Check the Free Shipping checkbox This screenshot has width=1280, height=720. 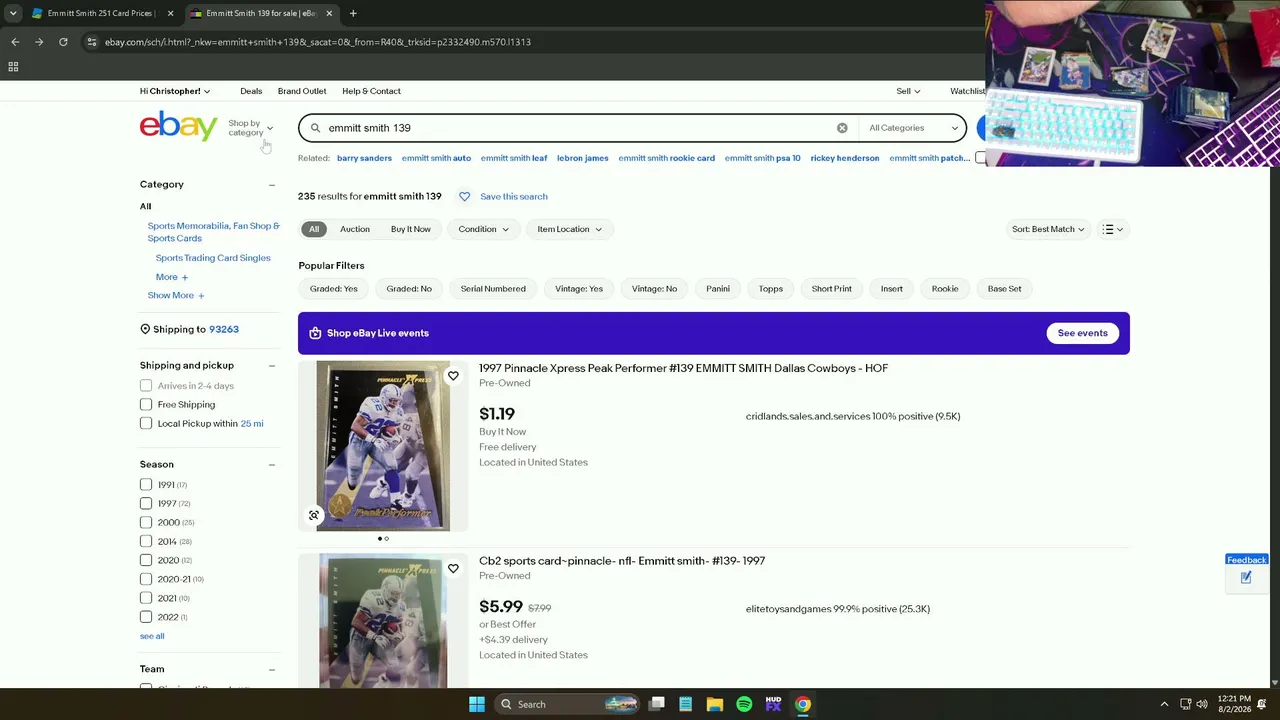point(146,405)
